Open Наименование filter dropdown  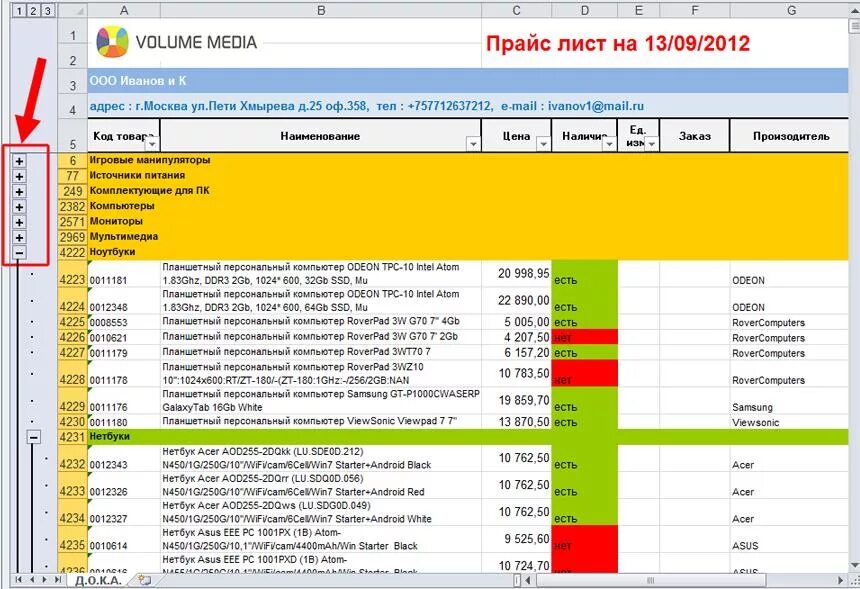coord(473,144)
